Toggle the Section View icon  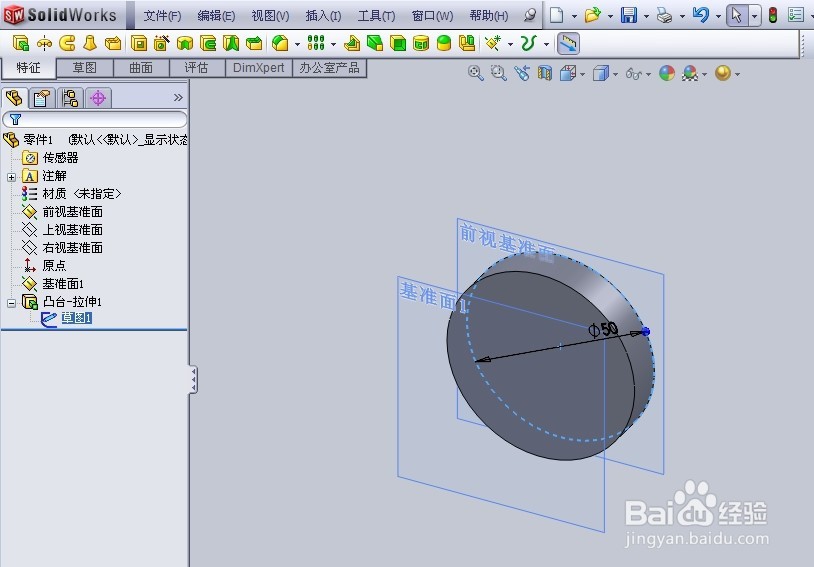545,73
